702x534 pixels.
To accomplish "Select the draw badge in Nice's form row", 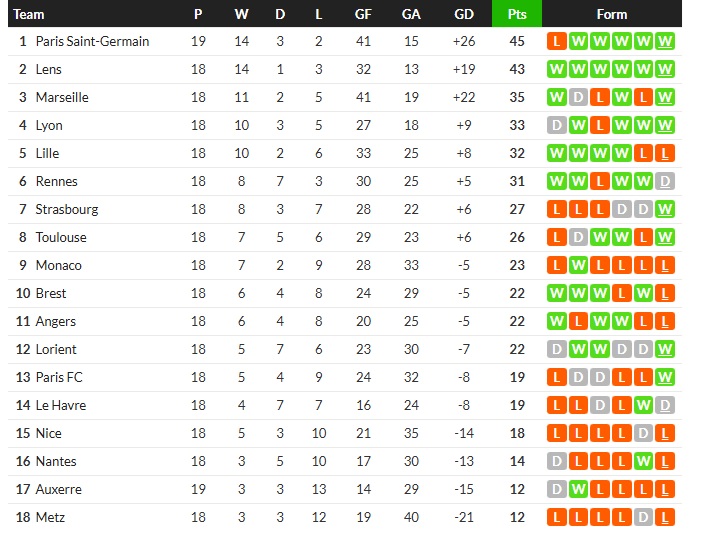I will coord(644,433).
